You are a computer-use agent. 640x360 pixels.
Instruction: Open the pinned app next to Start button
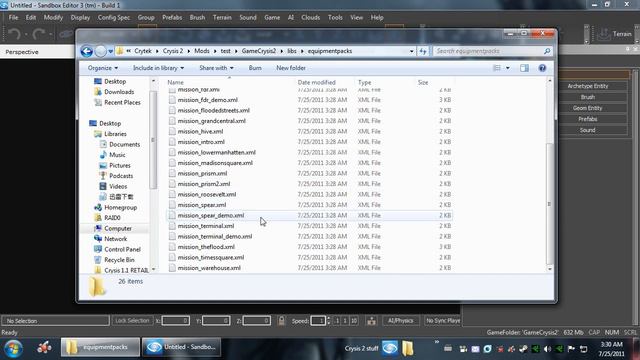pyautogui.click(x=44, y=348)
